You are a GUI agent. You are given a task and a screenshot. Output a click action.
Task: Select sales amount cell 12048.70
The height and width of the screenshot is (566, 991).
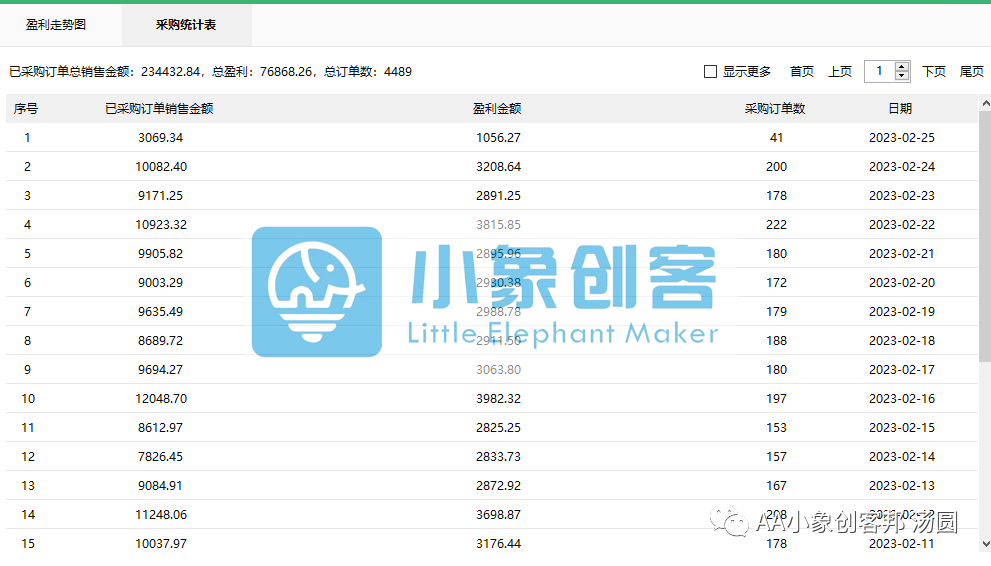pos(161,399)
